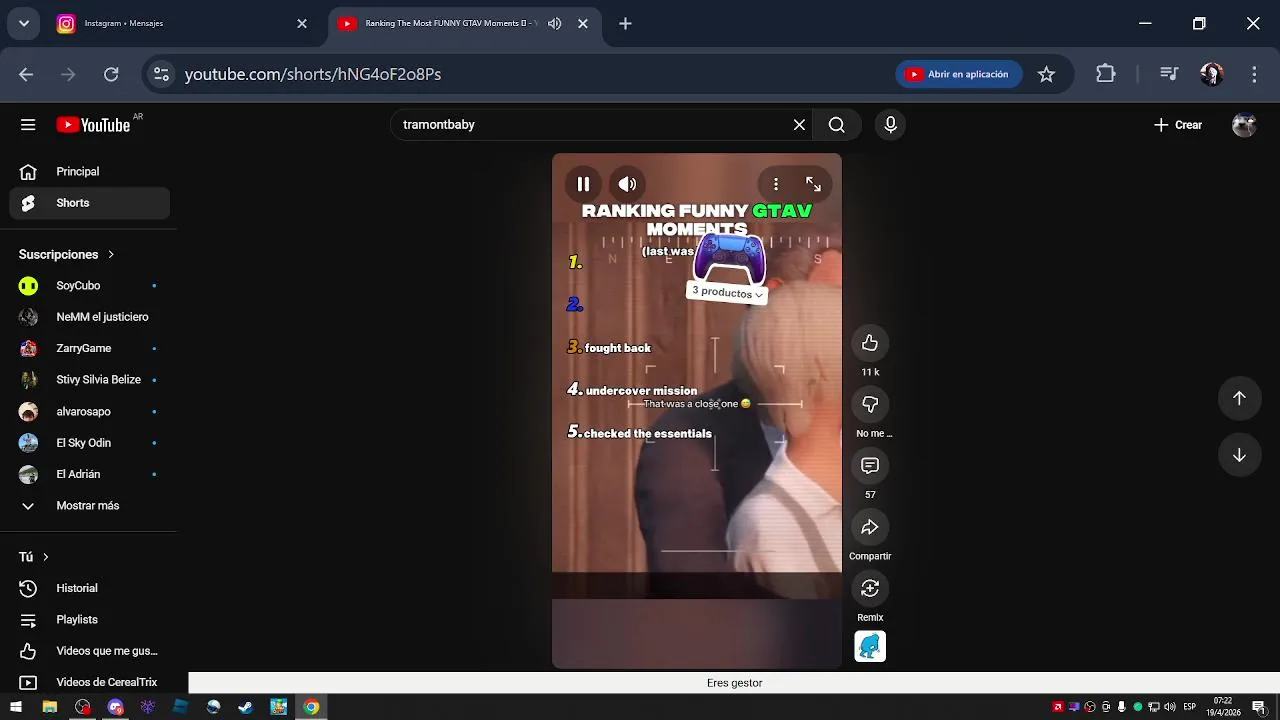Open the Windows Start menu
The height and width of the screenshot is (720, 1280).
point(16,707)
